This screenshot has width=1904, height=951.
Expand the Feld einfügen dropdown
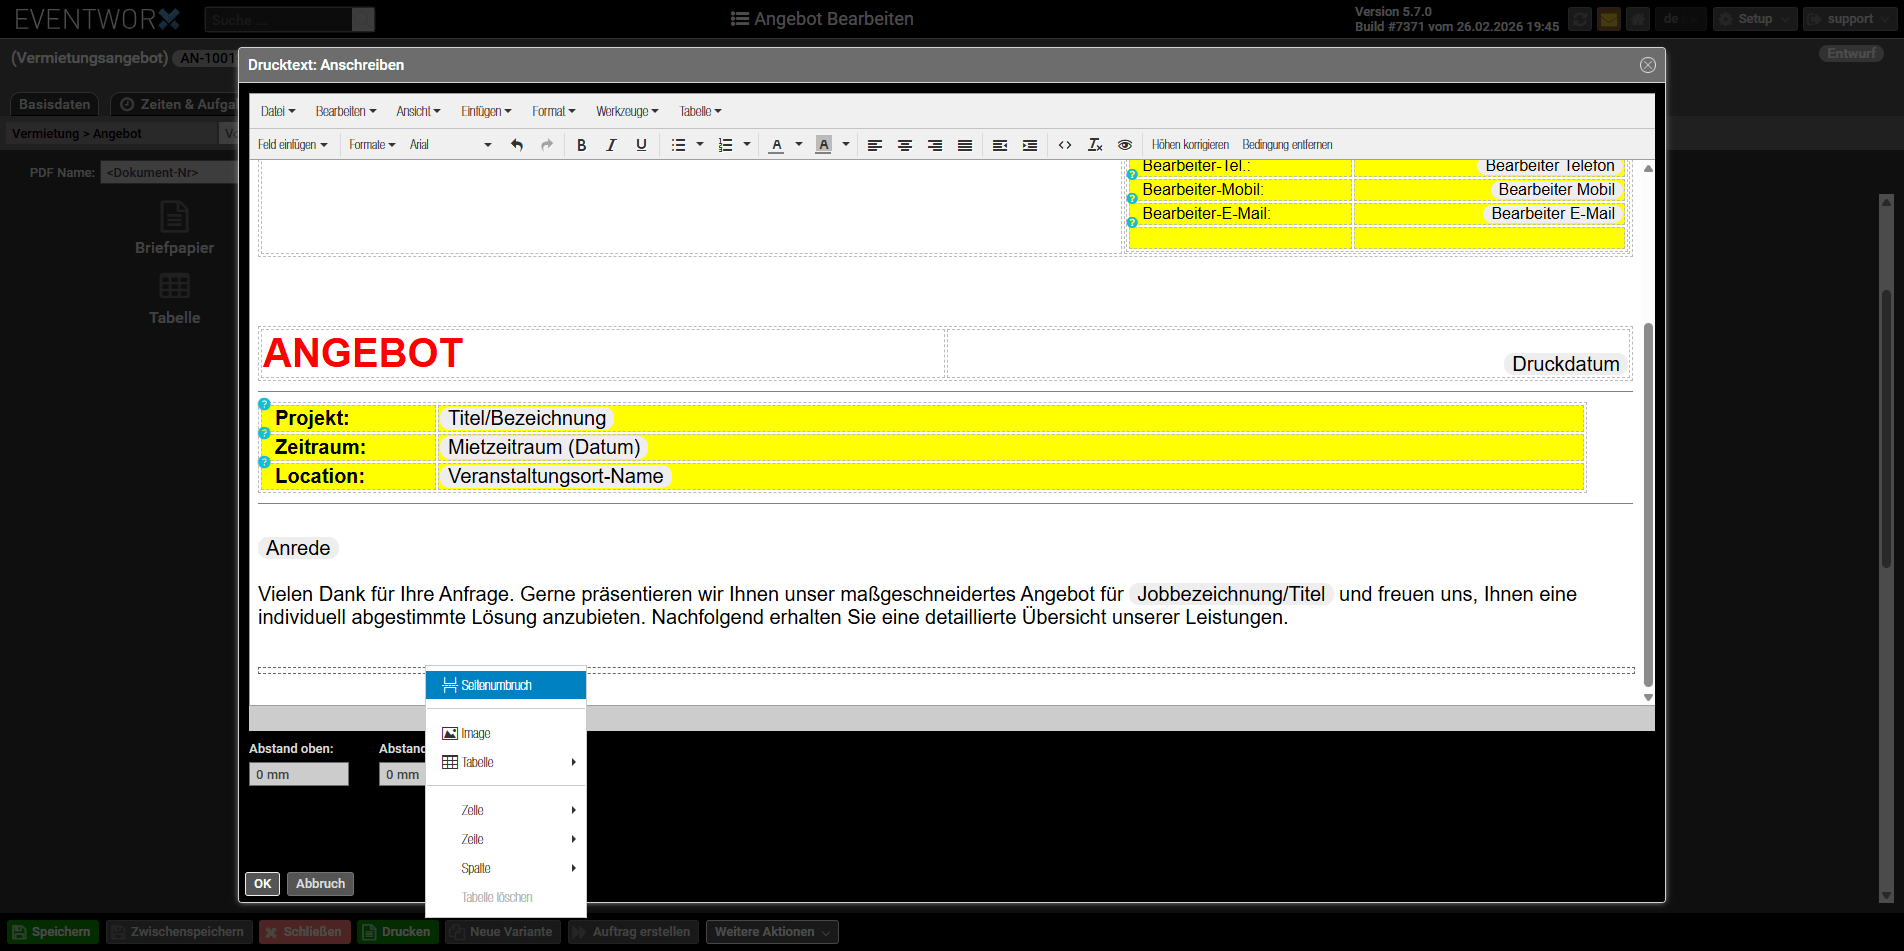(292, 145)
